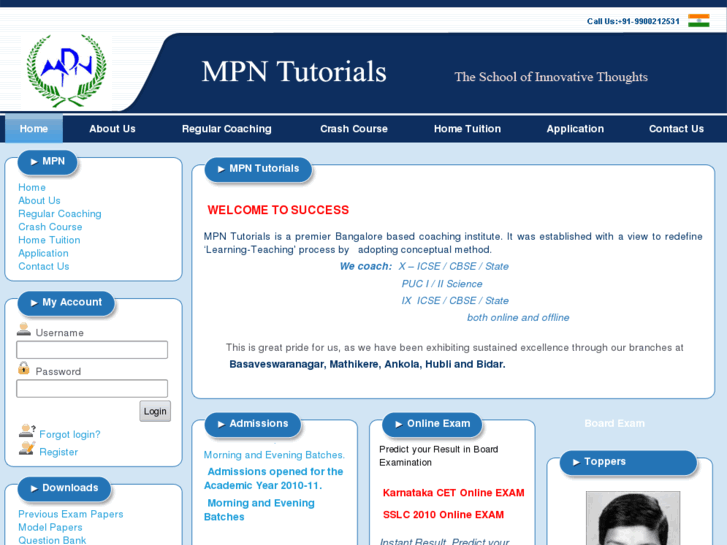Open Model Papers download link
Viewport: 727px width, 545px height.
tap(50, 527)
